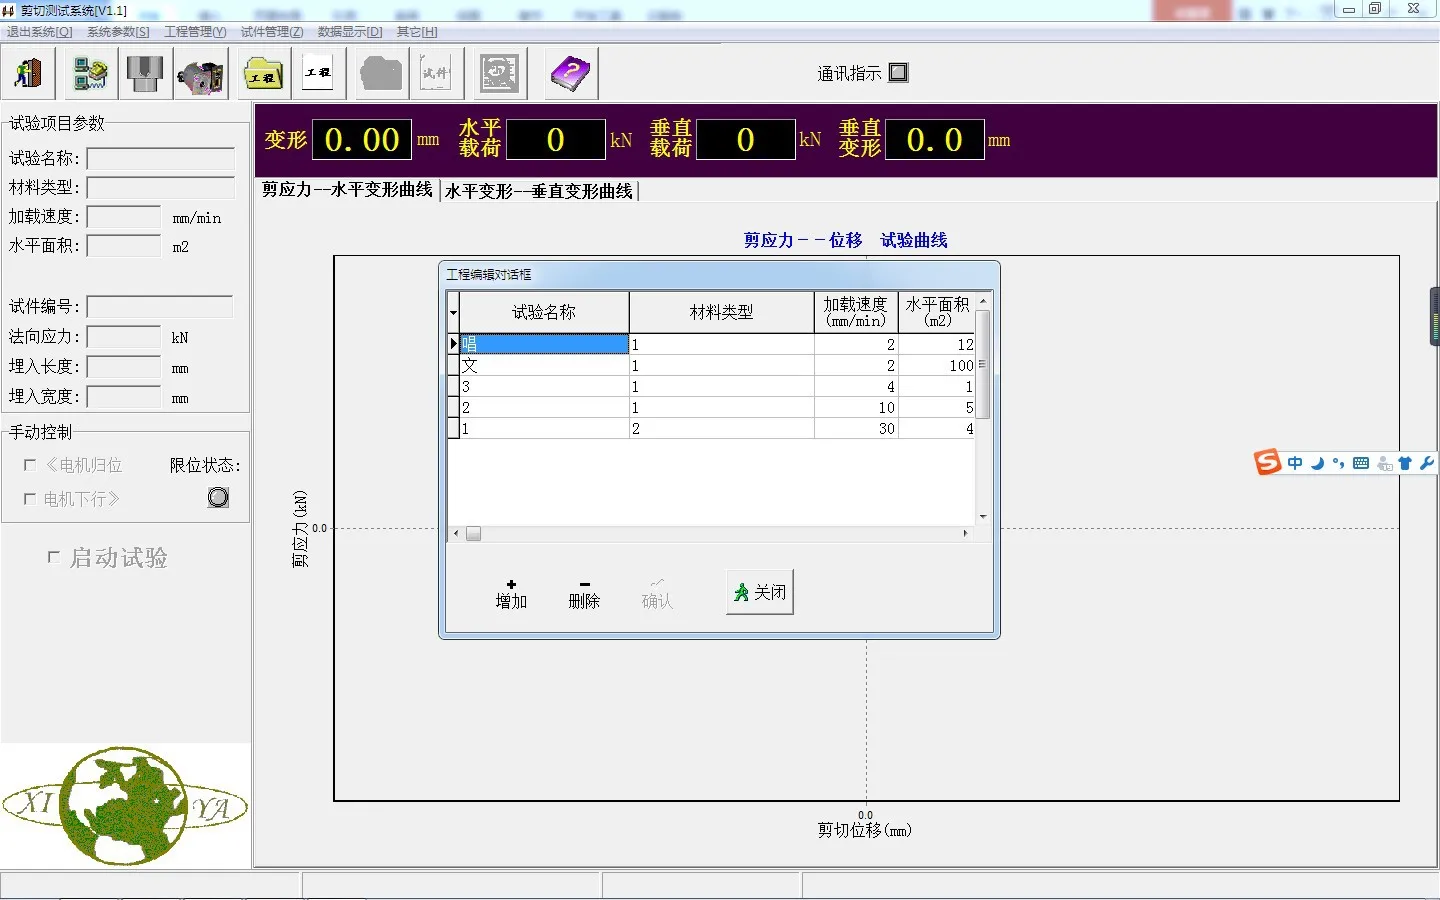The width and height of the screenshot is (1440, 900).
Task: Switch to 水平变形--垂直变形曲线 tab
Action: tap(538, 191)
